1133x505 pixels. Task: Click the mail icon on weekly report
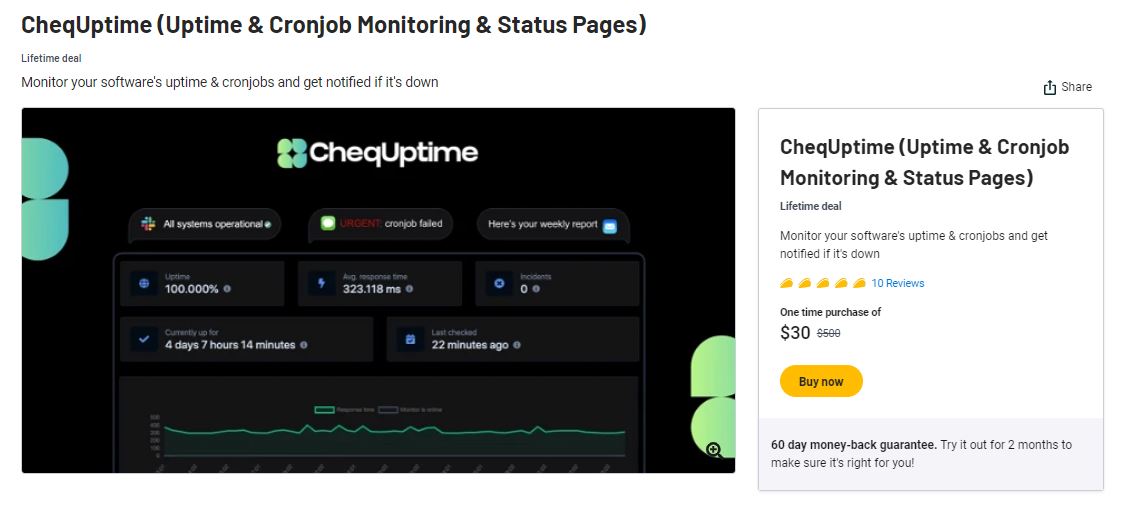tap(610, 226)
